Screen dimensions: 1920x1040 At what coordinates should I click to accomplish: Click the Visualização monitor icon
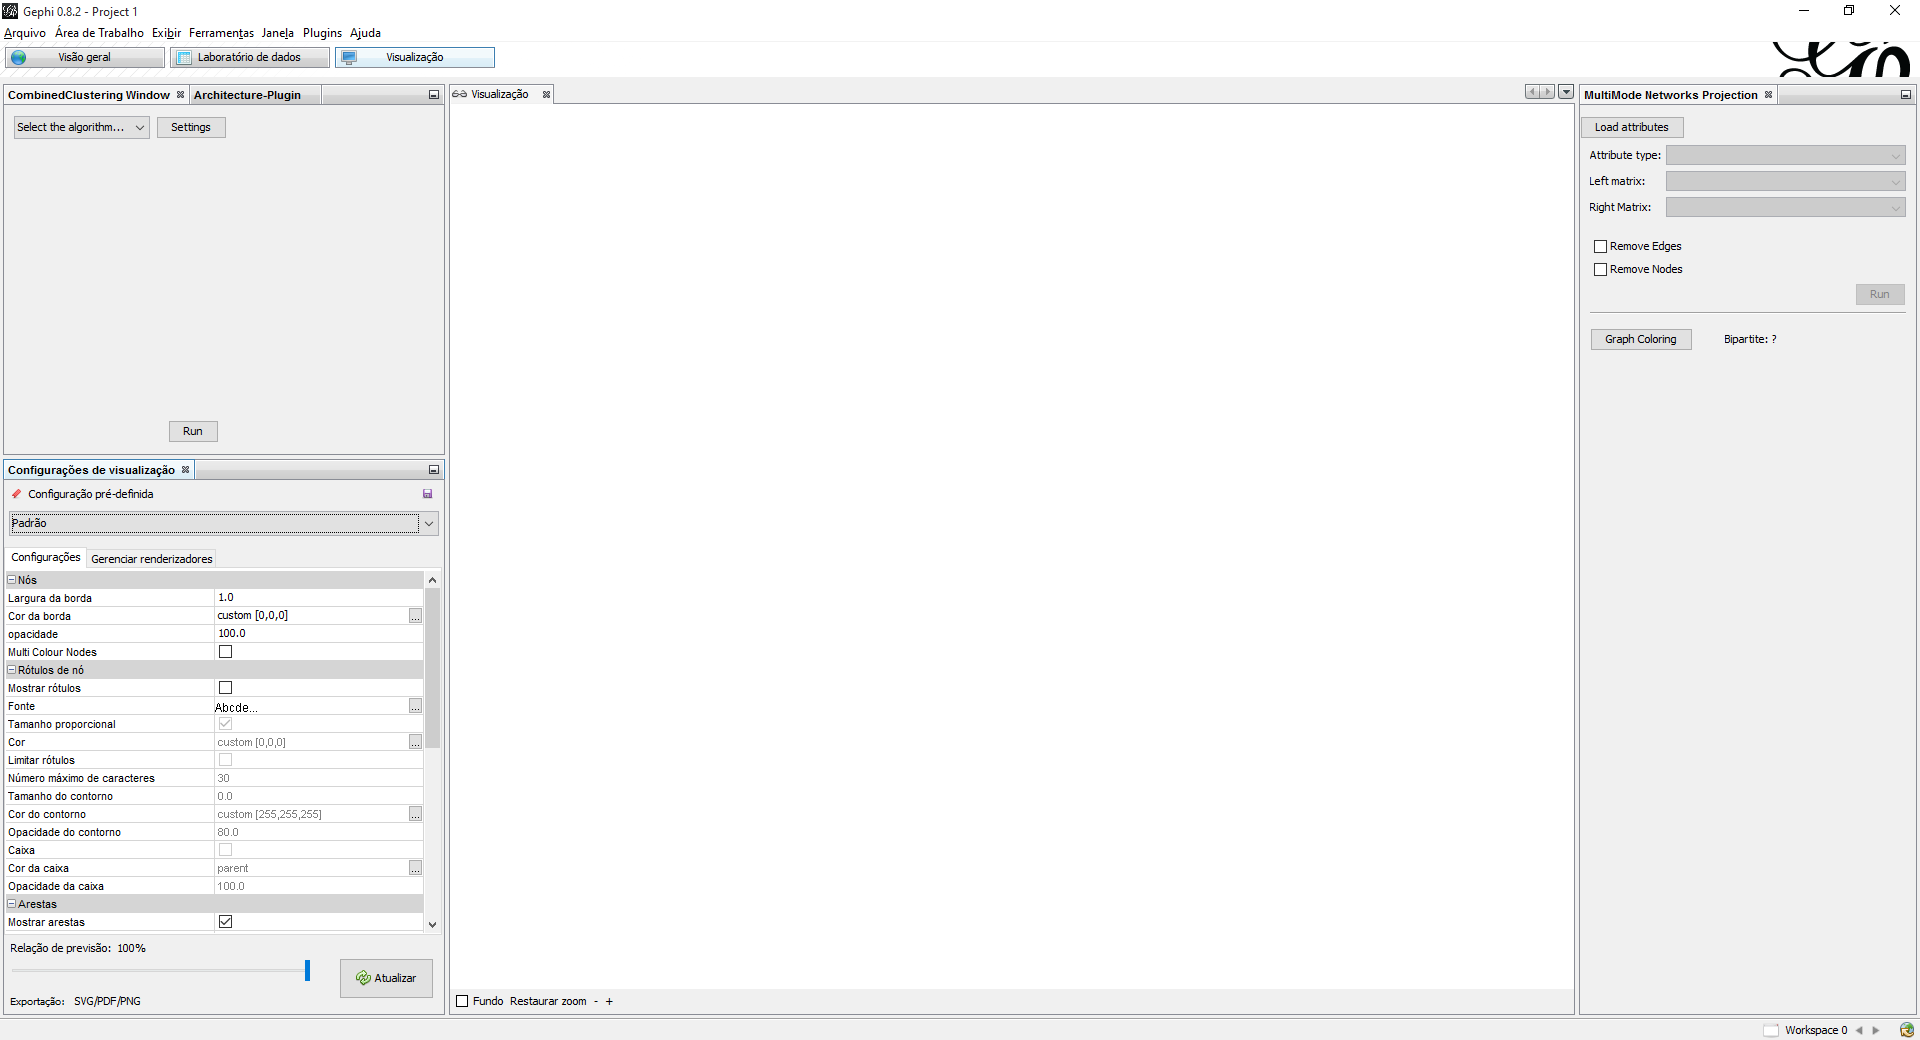point(349,57)
